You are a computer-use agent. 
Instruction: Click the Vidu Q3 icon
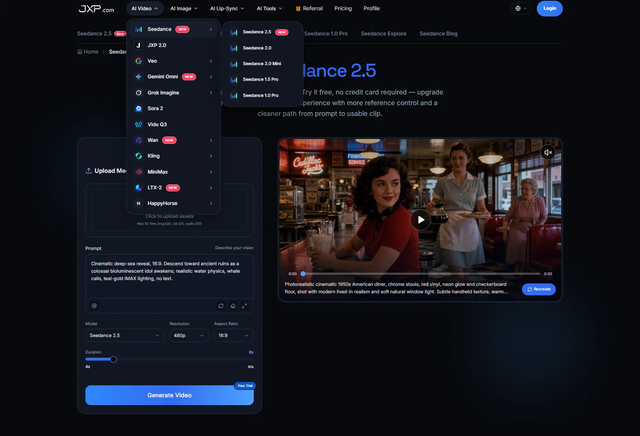tap(139, 125)
